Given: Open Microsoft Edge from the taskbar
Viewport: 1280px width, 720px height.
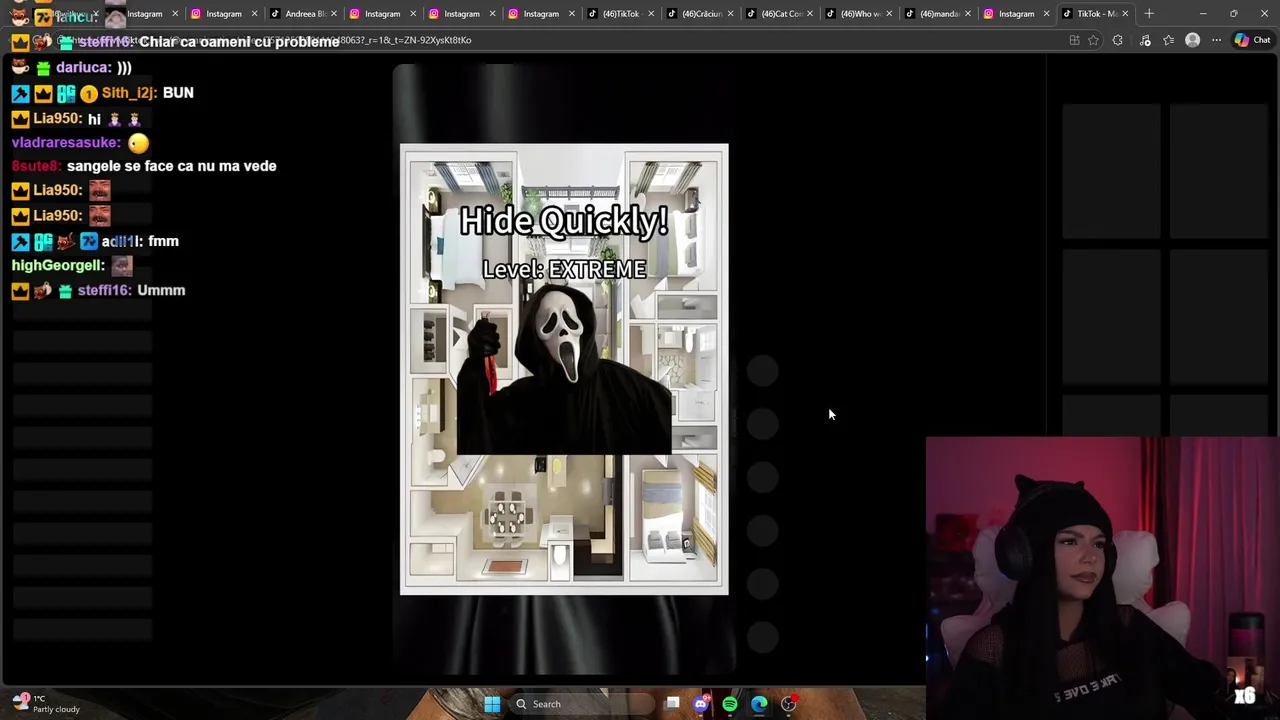Looking at the screenshot, I should pos(759,704).
